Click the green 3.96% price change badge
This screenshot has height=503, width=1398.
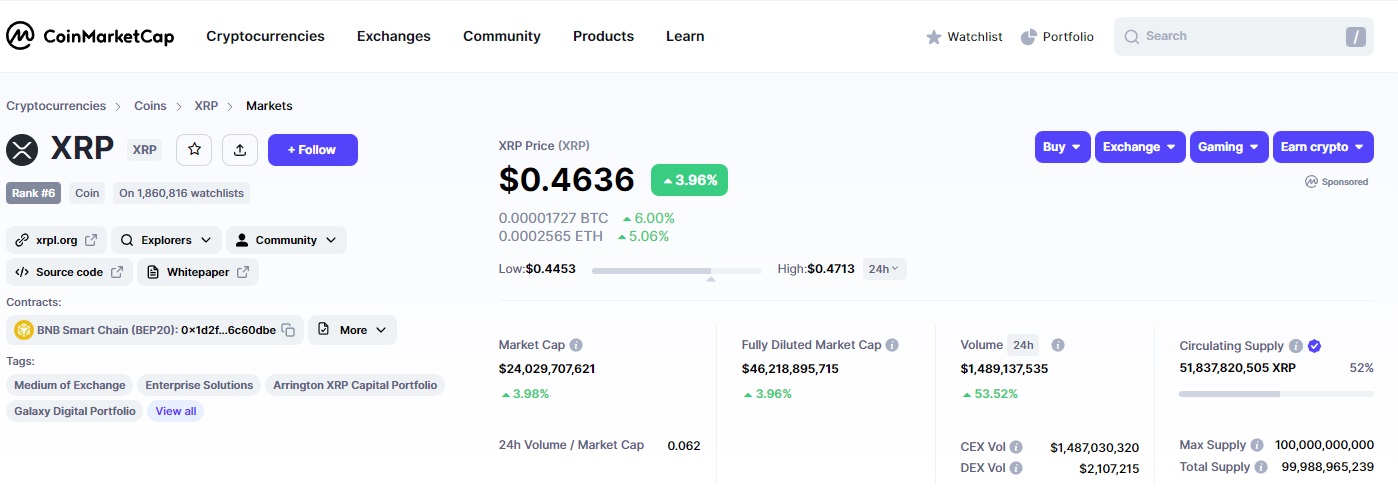pyautogui.click(x=690, y=180)
